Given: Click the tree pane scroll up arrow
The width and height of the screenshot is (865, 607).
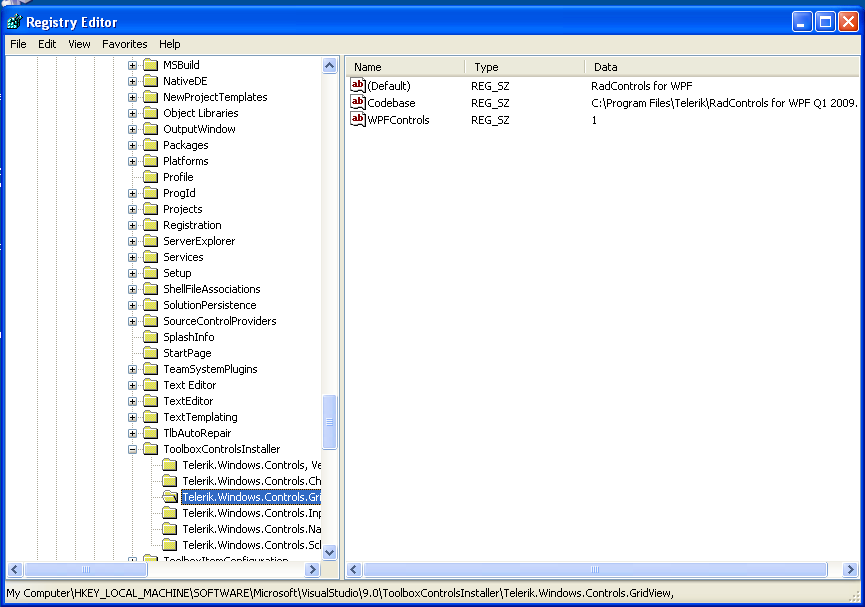Looking at the screenshot, I should click(x=329, y=66).
